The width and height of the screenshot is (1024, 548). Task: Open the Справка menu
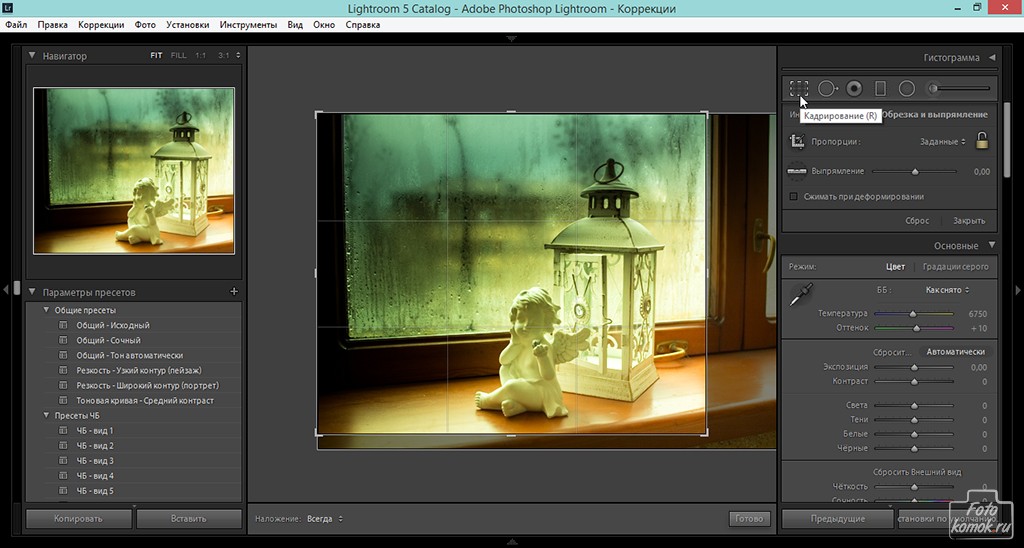click(362, 25)
